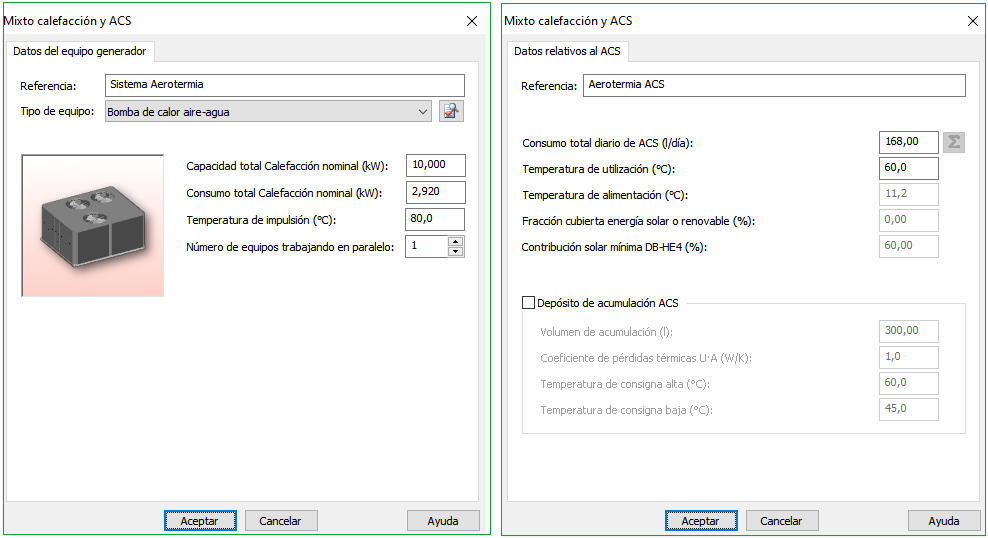
Task: Select the Datos del equipo generador tab
Action: tap(79, 51)
